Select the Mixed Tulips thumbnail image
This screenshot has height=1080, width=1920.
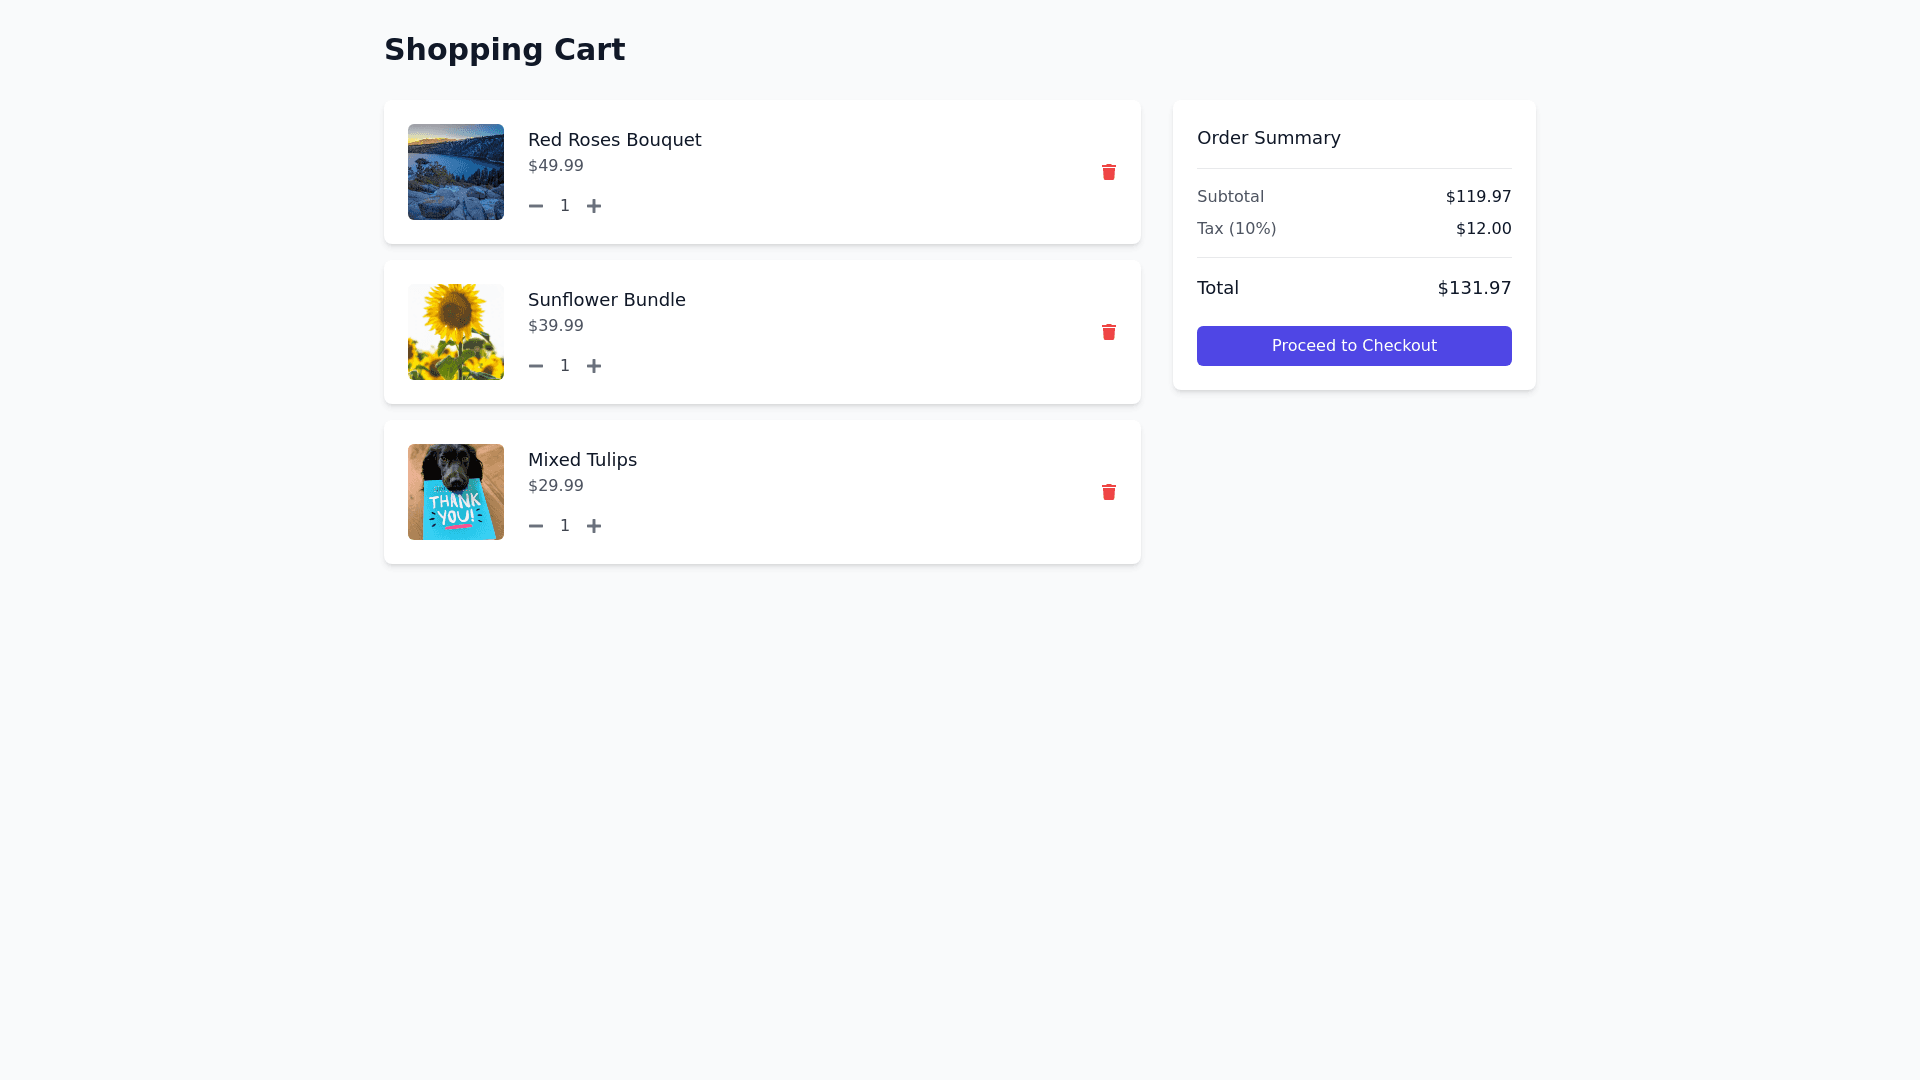pyautogui.click(x=456, y=492)
